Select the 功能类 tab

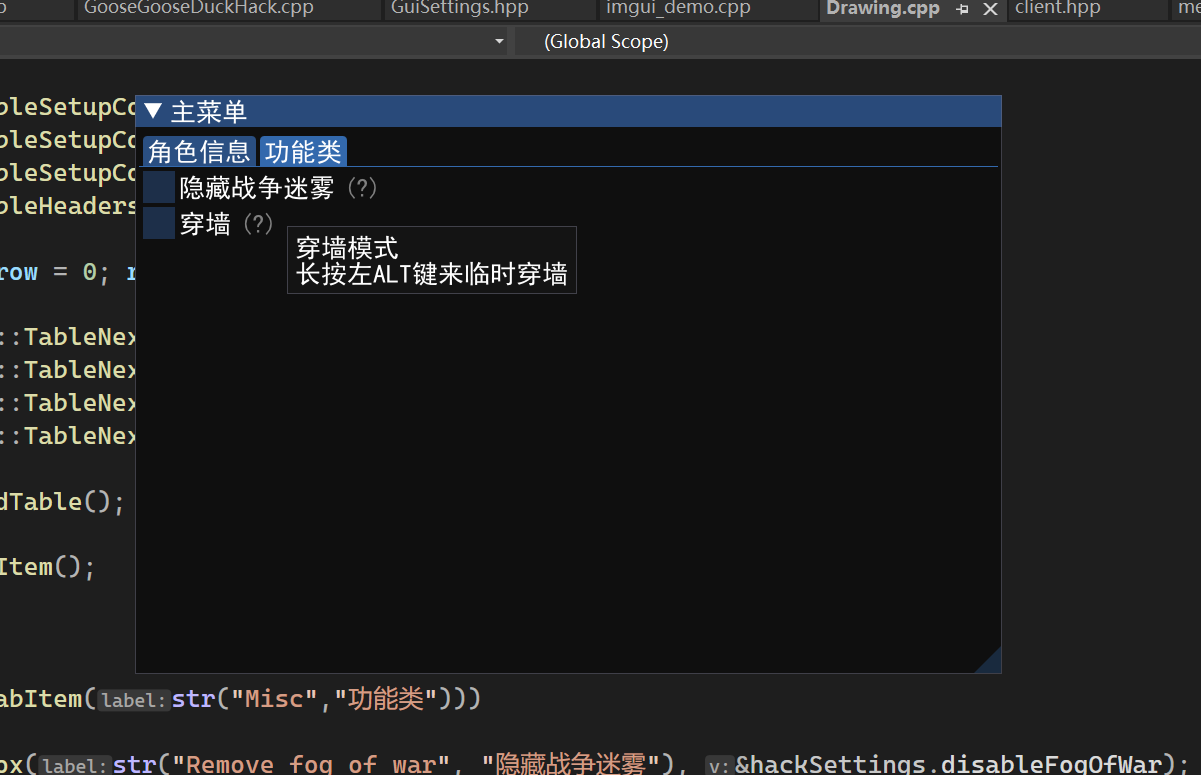pos(303,151)
